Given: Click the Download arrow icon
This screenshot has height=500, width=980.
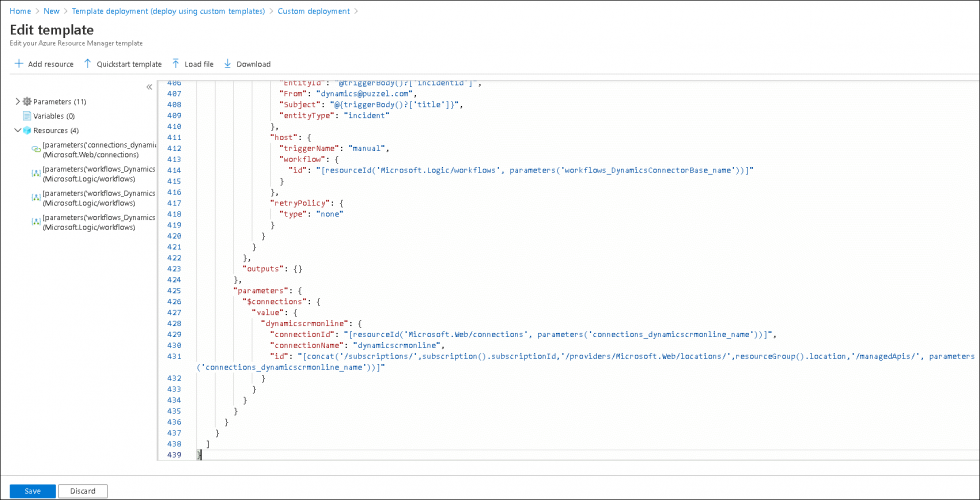Looking at the screenshot, I should tap(227, 64).
